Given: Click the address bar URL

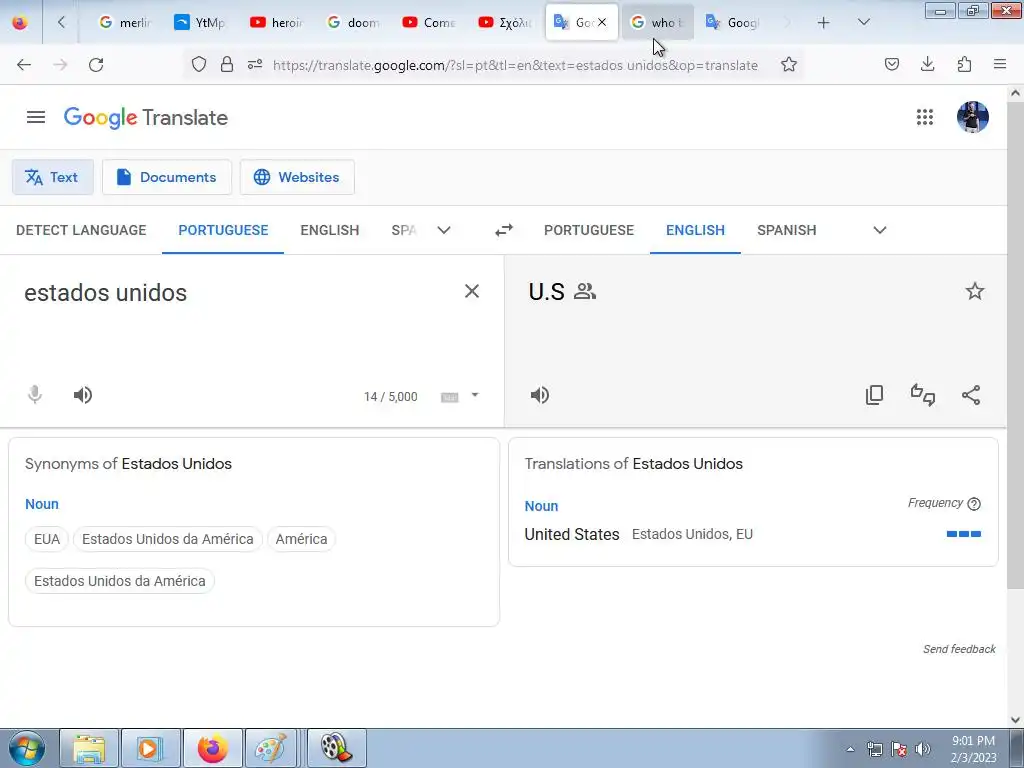Looking at the screenshot, I should pyautogui.click(x=515, y=65).
